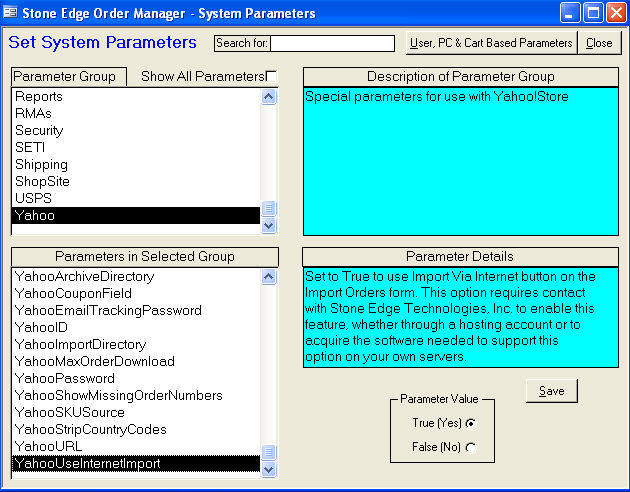Select YahooEmailTrackingPassword parameter

[x=136, y=310]
